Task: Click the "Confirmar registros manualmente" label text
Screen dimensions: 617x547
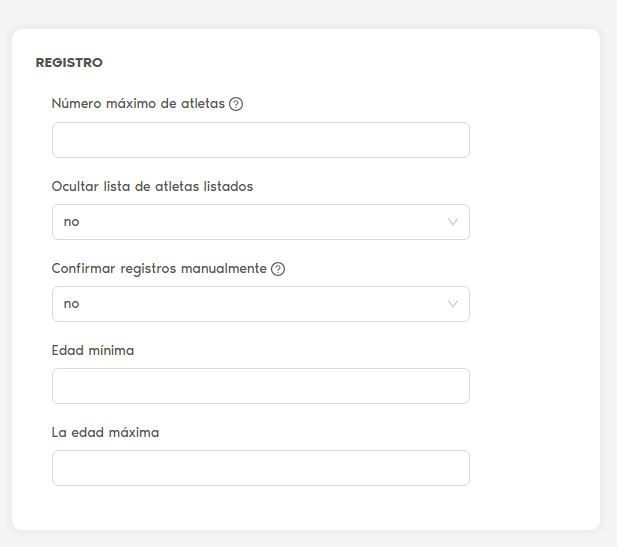Action: pos(159,268)
